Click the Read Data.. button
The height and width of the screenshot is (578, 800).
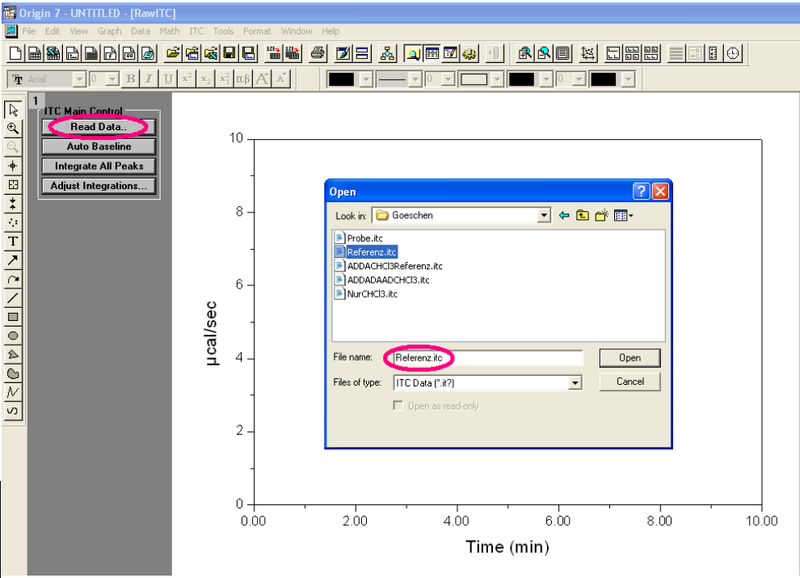click(98, 127)
